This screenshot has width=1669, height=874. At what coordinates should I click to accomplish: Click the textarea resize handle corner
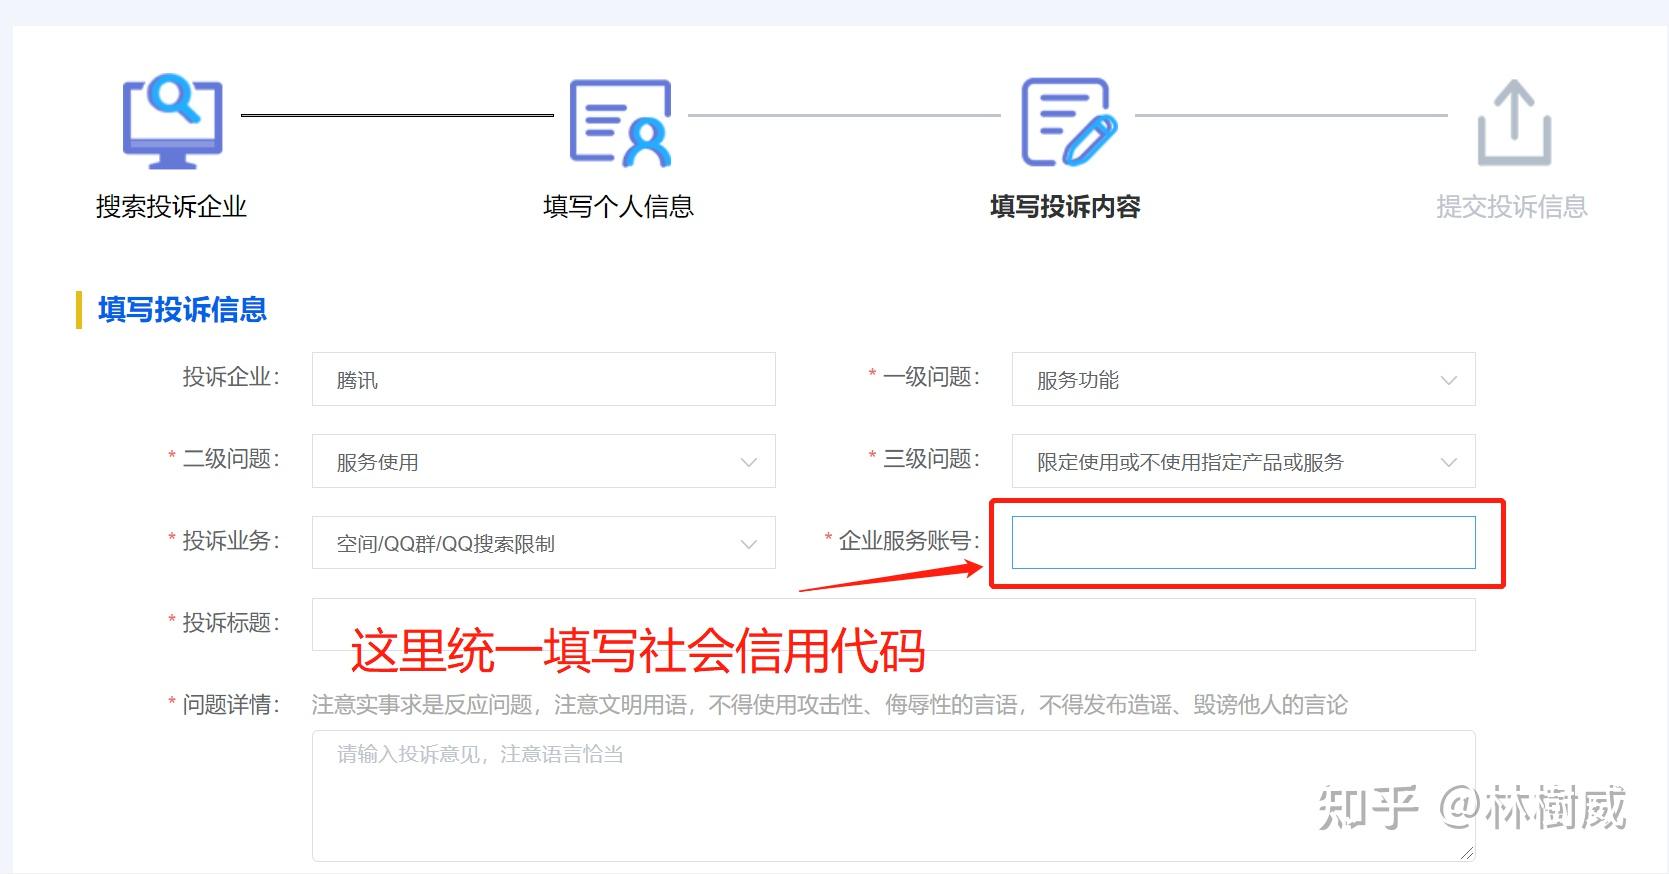click(x=1467, y=853)
